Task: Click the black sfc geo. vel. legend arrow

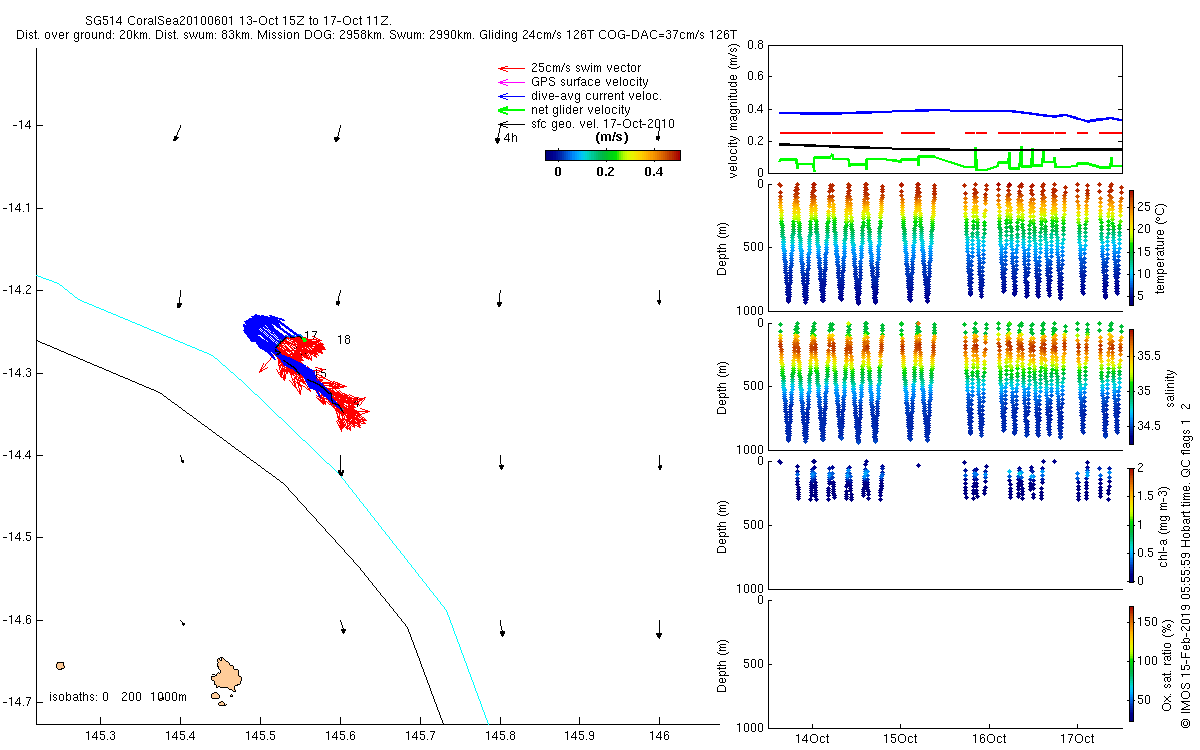Action: tap(510, 124)
